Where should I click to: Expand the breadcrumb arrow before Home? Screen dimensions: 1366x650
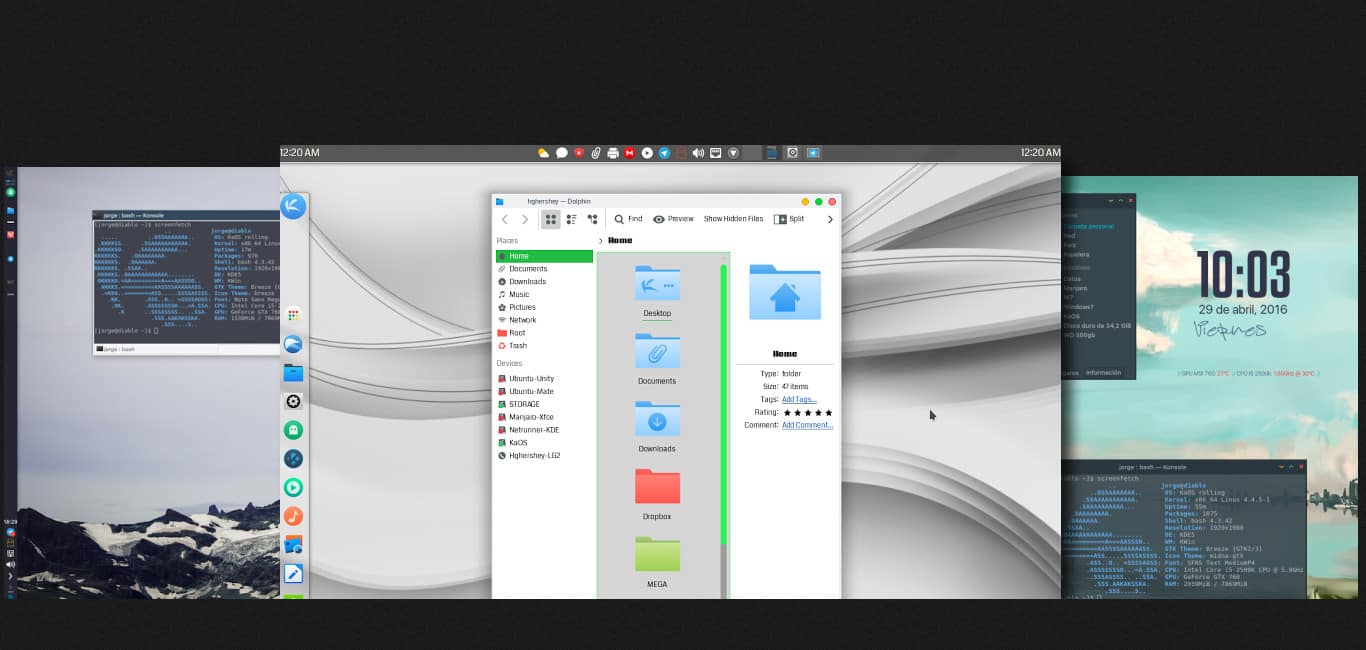pos(601,241)
